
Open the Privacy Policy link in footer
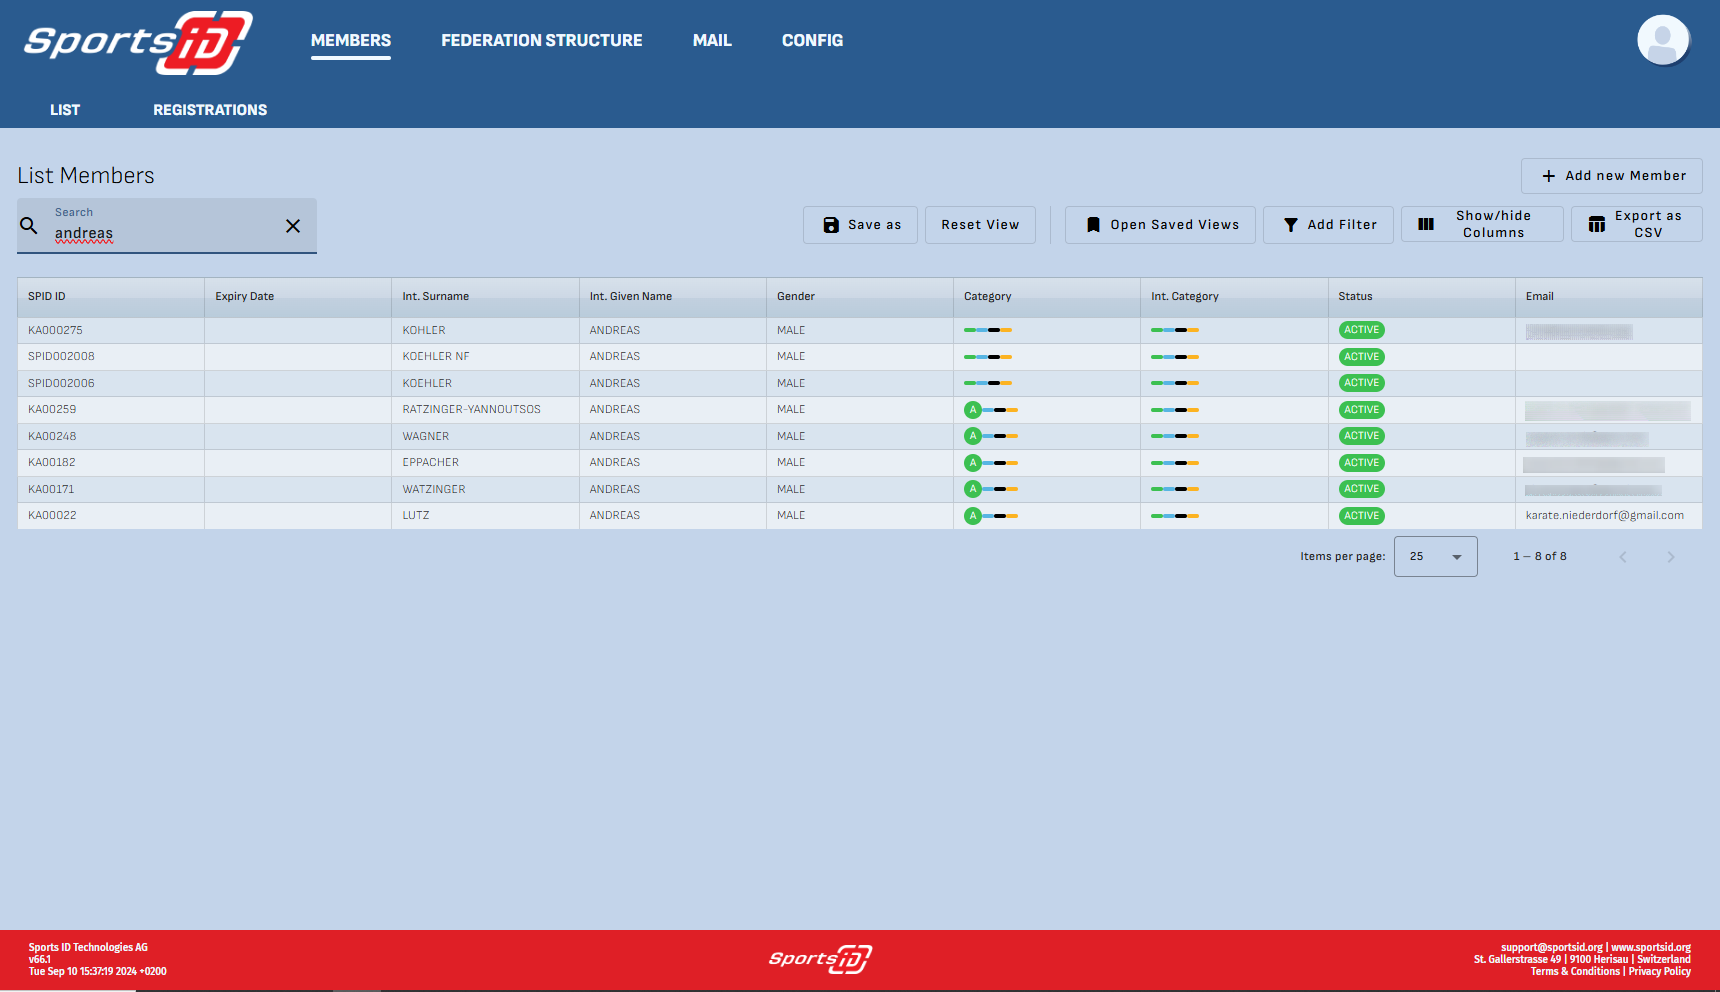click(1659, 972)
